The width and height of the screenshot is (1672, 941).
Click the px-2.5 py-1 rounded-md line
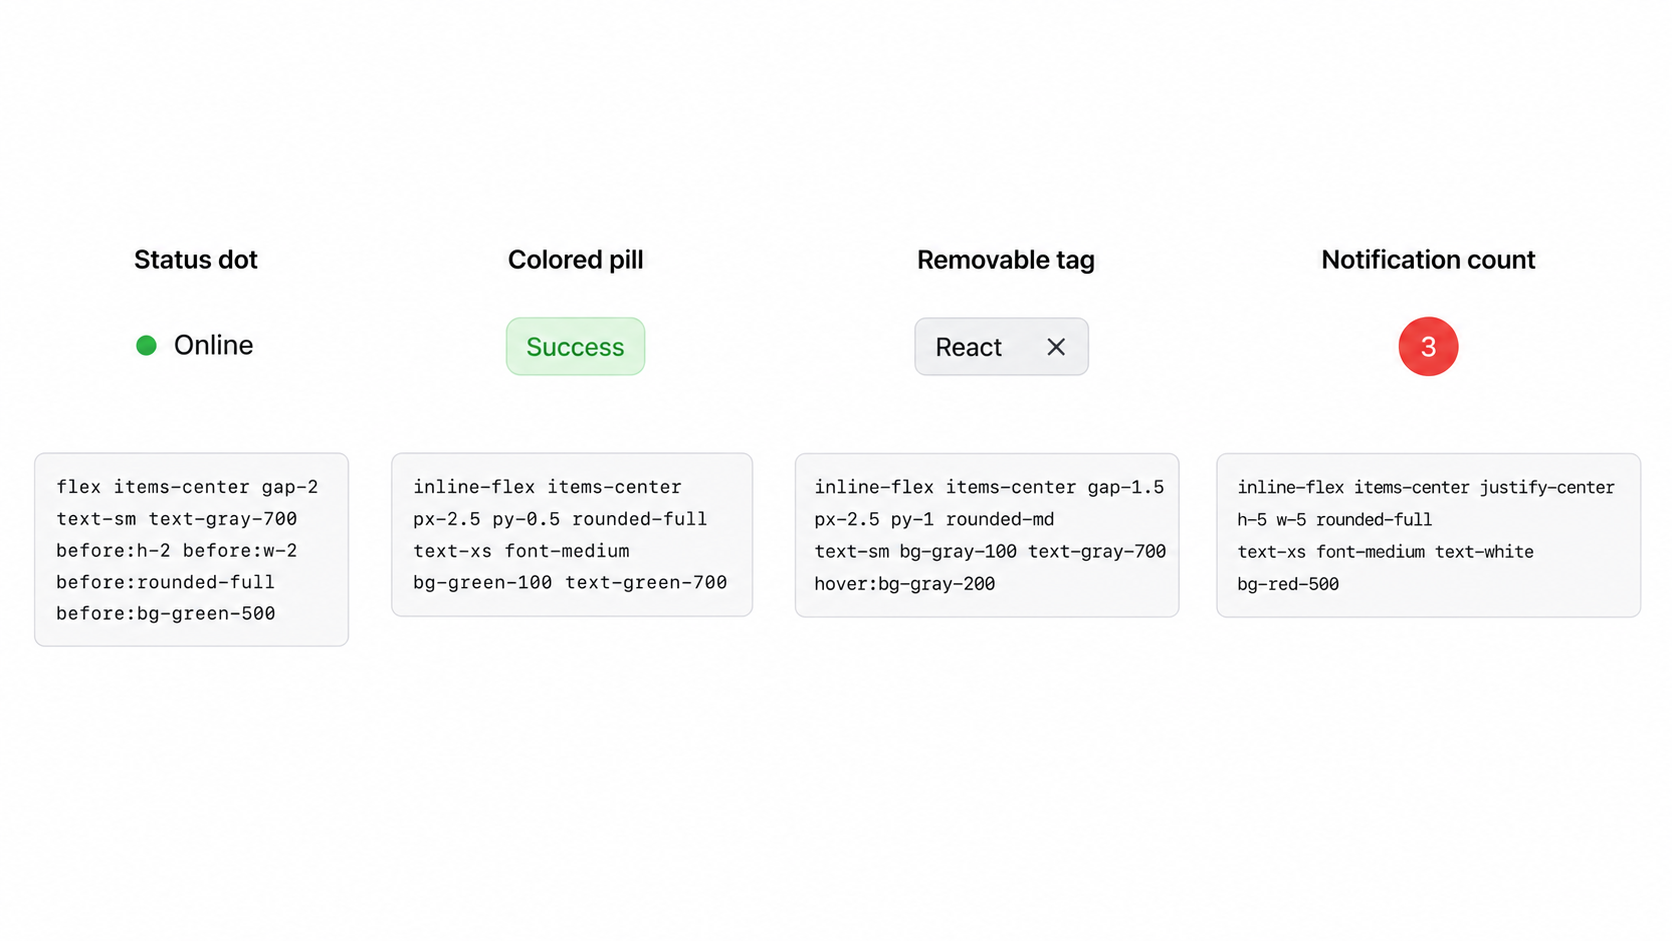click(x=934, y=519)
